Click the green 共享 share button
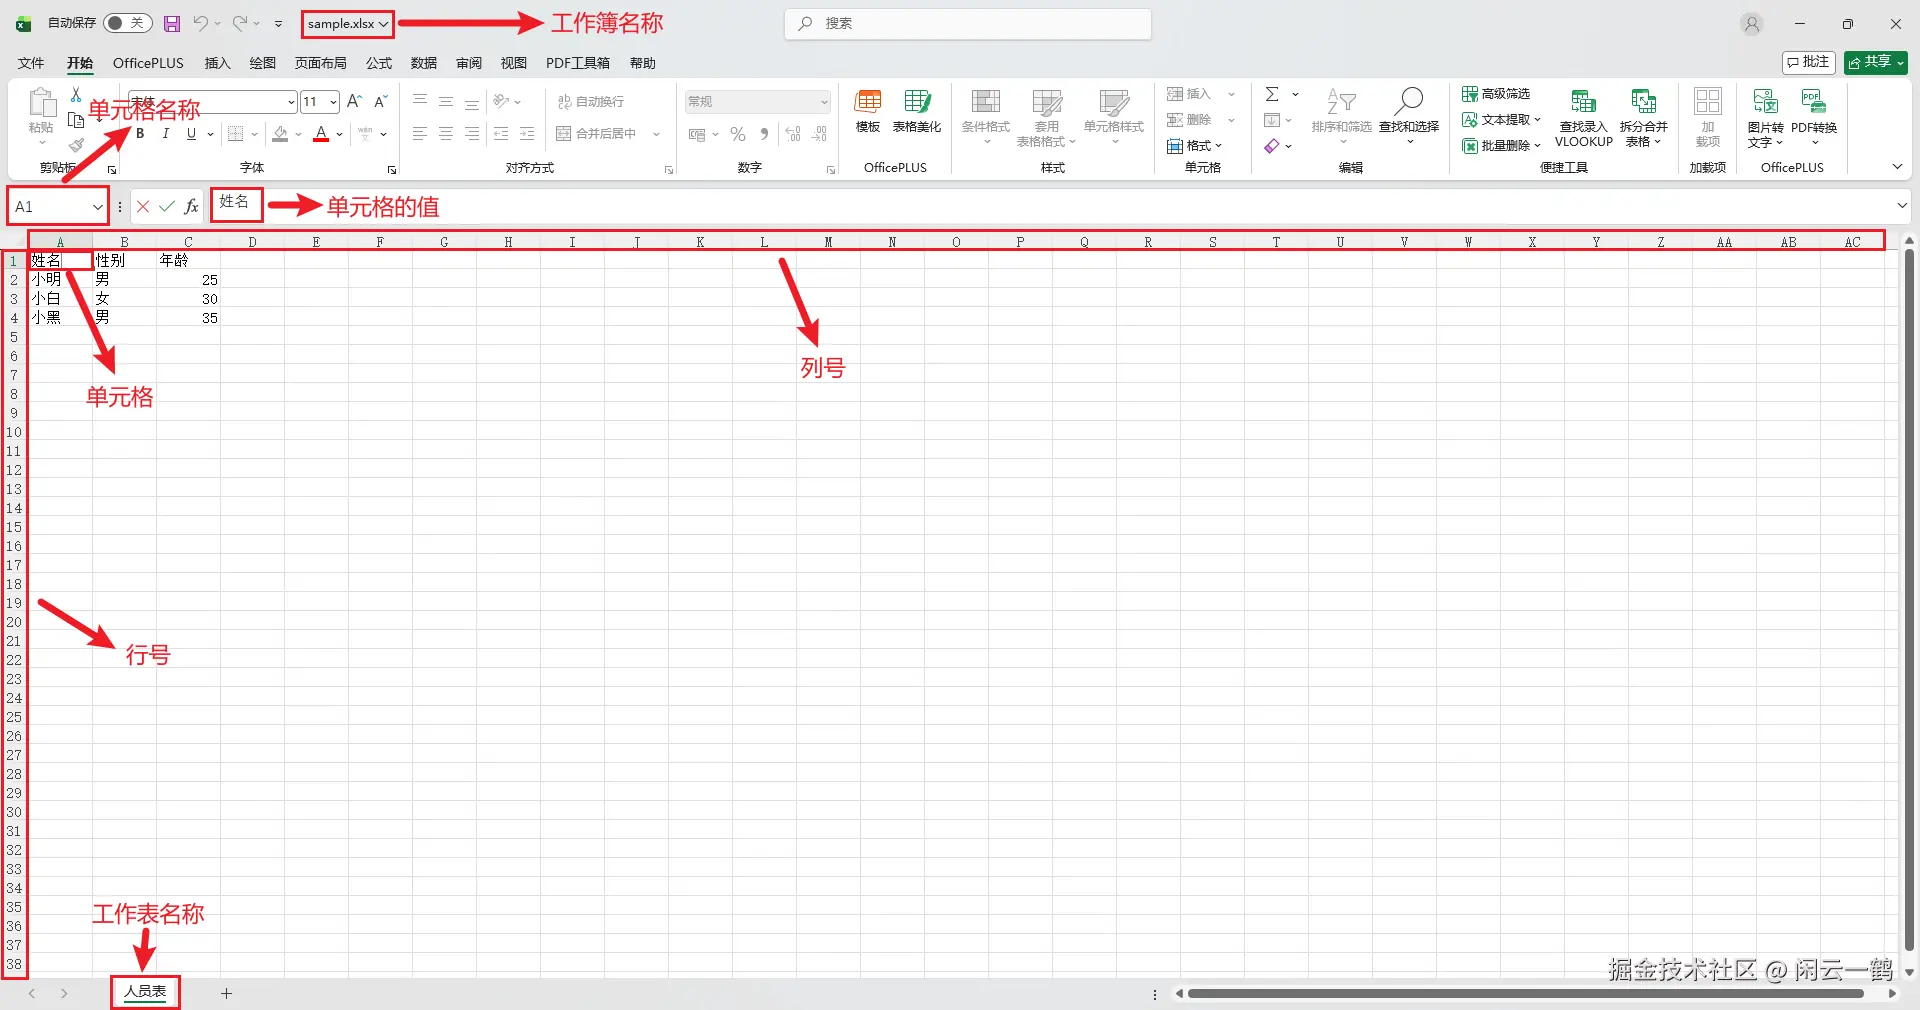The width and height of the screenshot is (1920, 1010). pos(1876,62)
